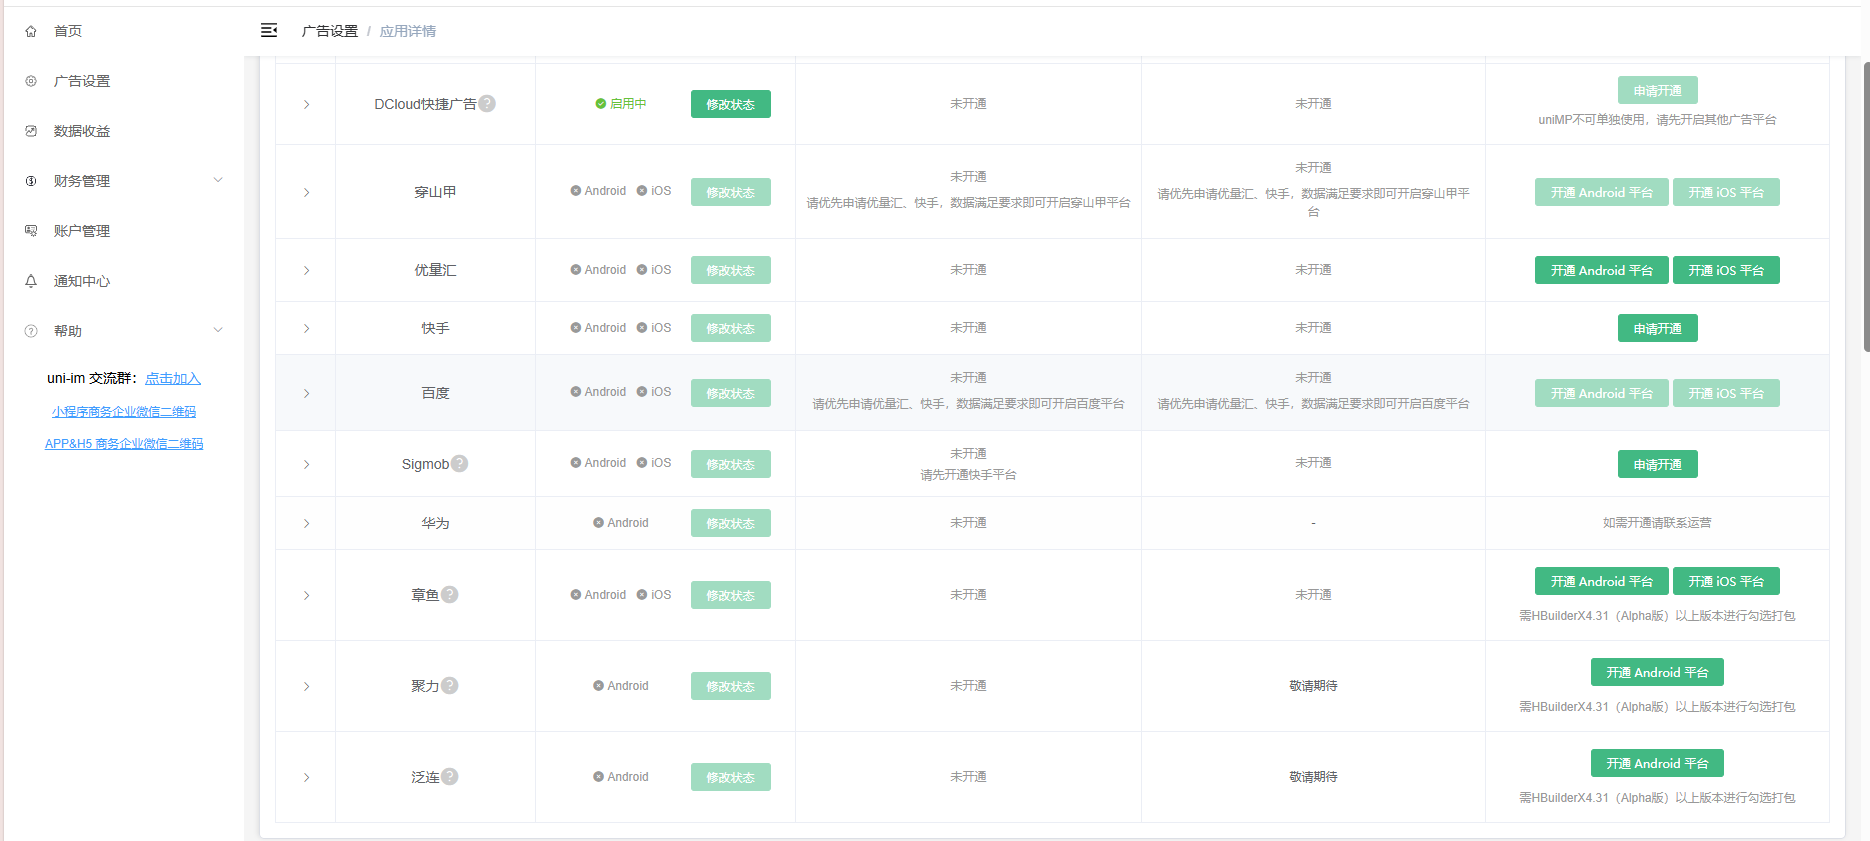Expand the 百度 row details
The width and height of the screenshot is (1870, 841).
(x=306, y=393)
